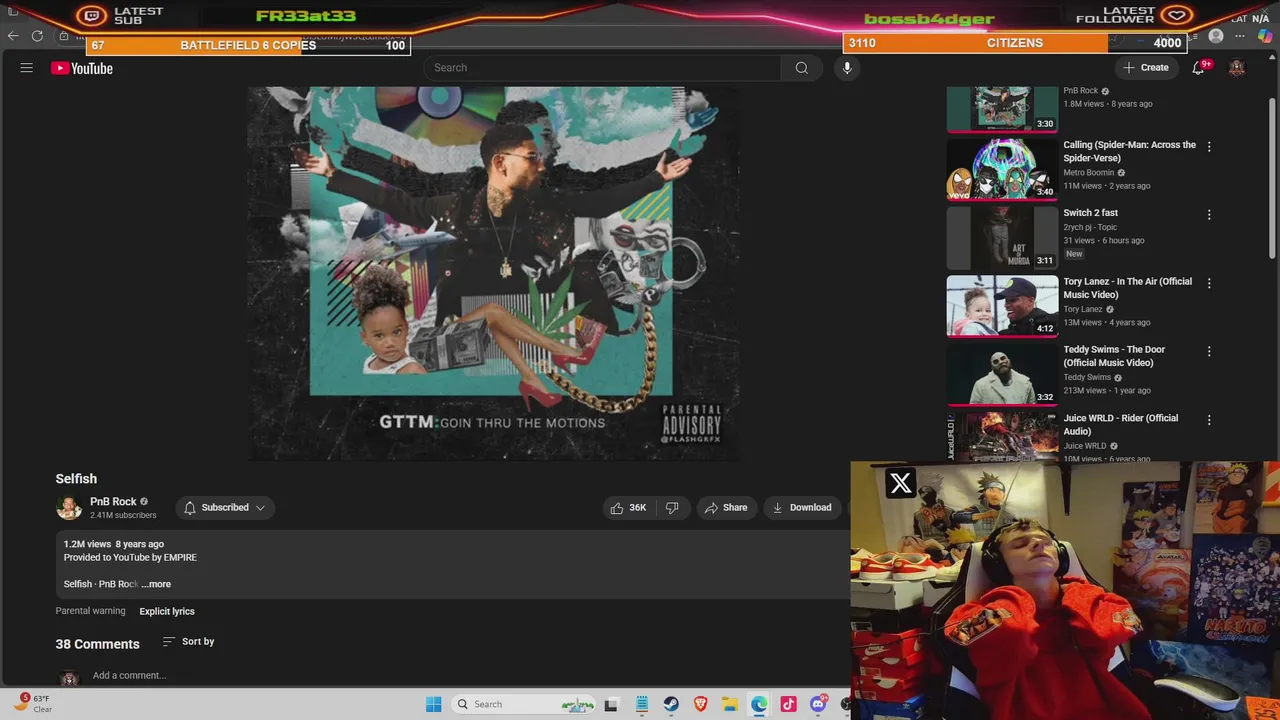The height and width of the screenshot is (720, 1280).
Task: Go to the YouTube home logo
Action: pos(82,68)
